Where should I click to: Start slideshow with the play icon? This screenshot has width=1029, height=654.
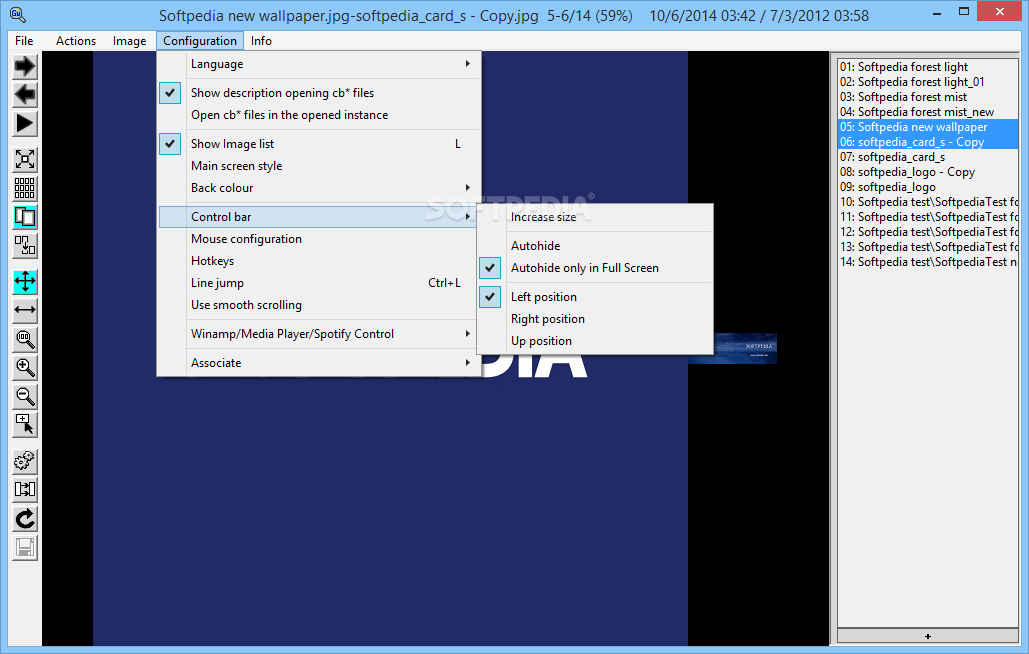(x=25, y=124)
